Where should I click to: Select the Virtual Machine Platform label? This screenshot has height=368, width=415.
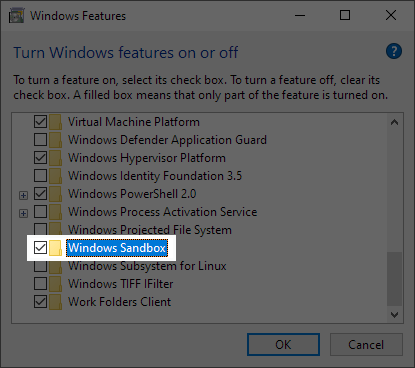point(134,122)
